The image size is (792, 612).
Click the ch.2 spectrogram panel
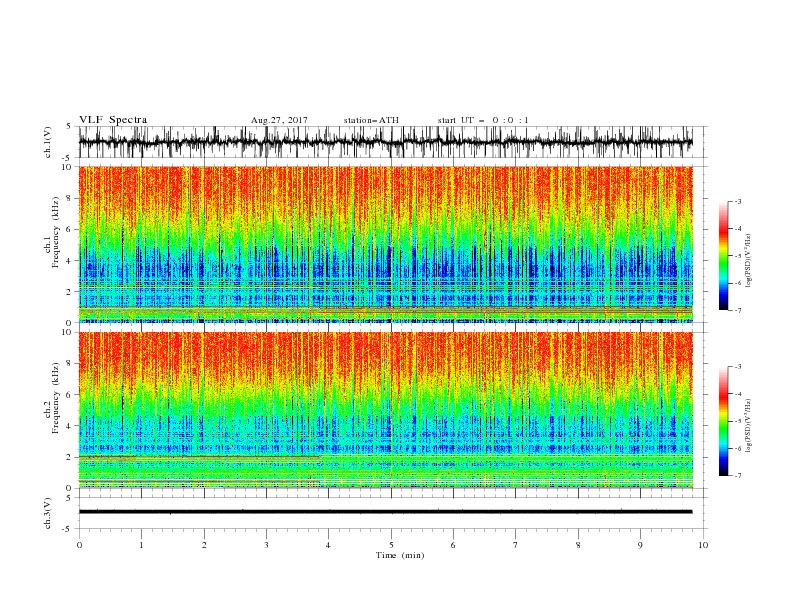tap(385, 410)
